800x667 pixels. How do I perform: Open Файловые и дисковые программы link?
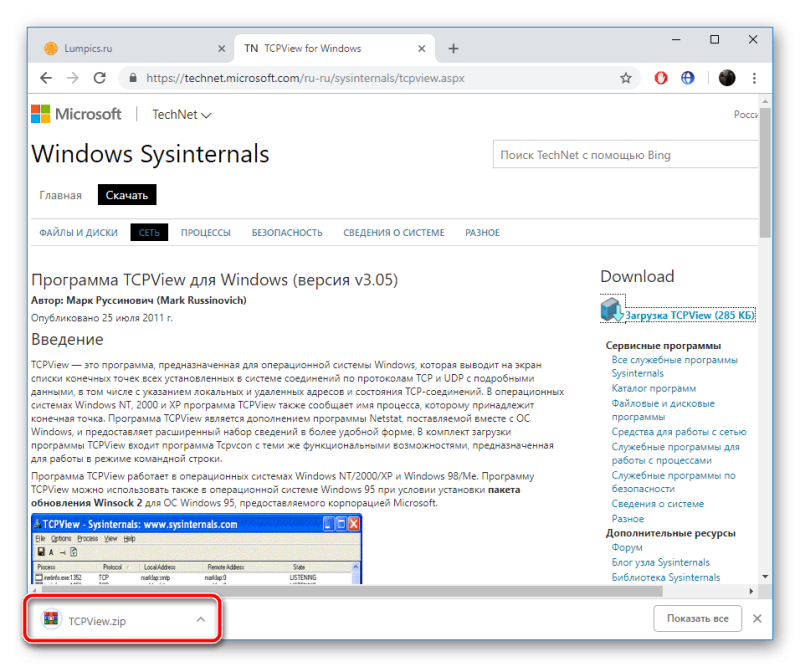pos(663,410)
